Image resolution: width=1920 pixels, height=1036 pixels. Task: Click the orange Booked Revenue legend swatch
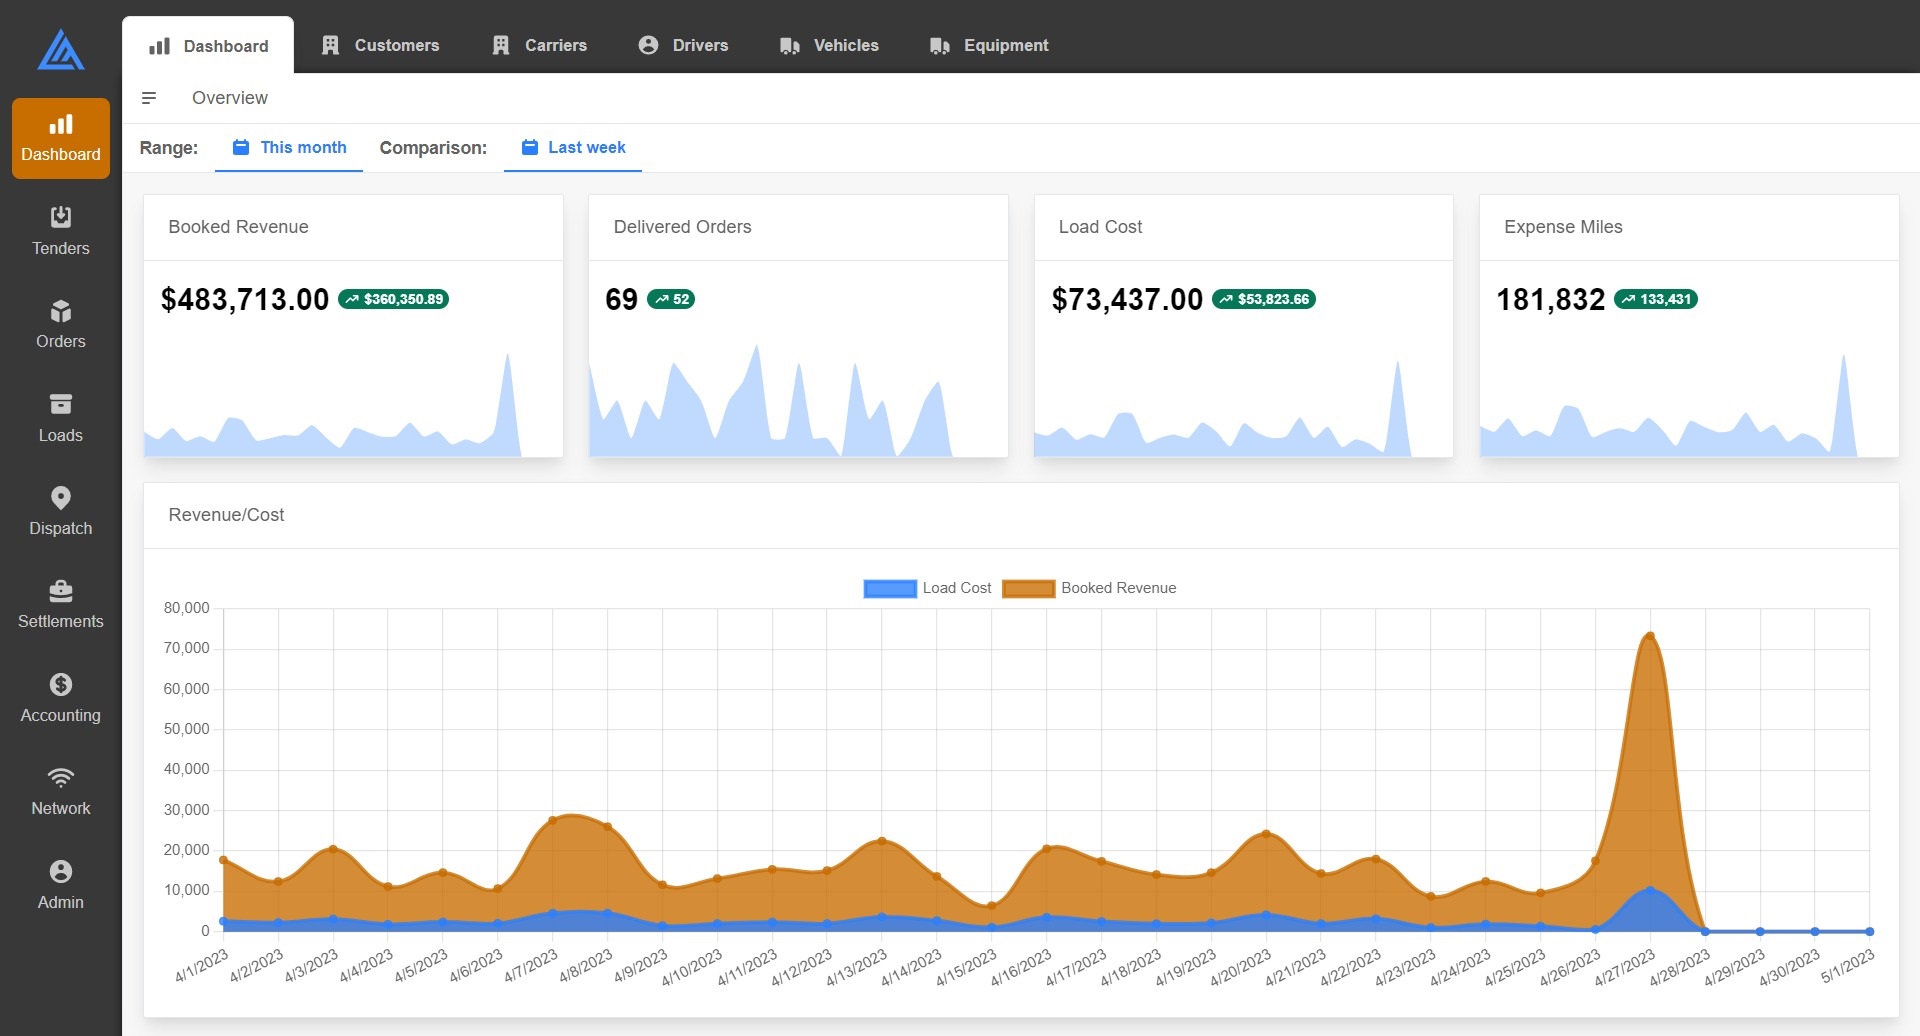[1029, 589]
